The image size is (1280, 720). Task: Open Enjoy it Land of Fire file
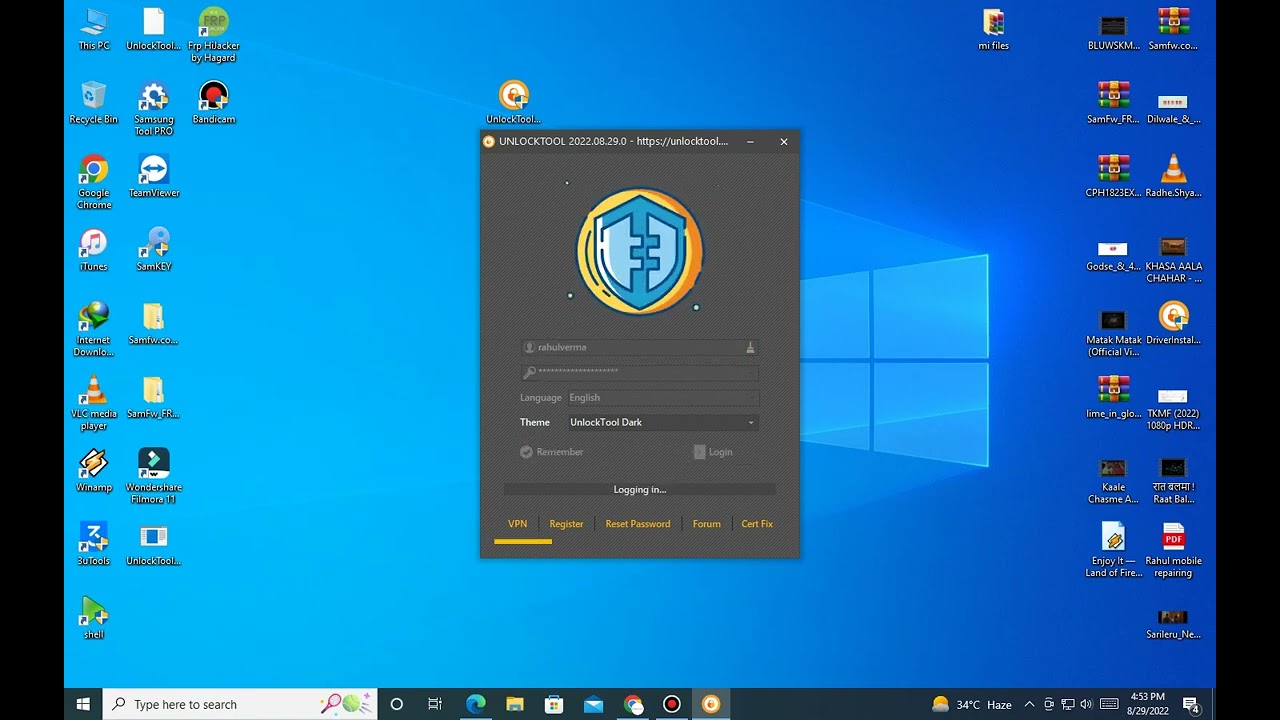[x=1113, y=550]
